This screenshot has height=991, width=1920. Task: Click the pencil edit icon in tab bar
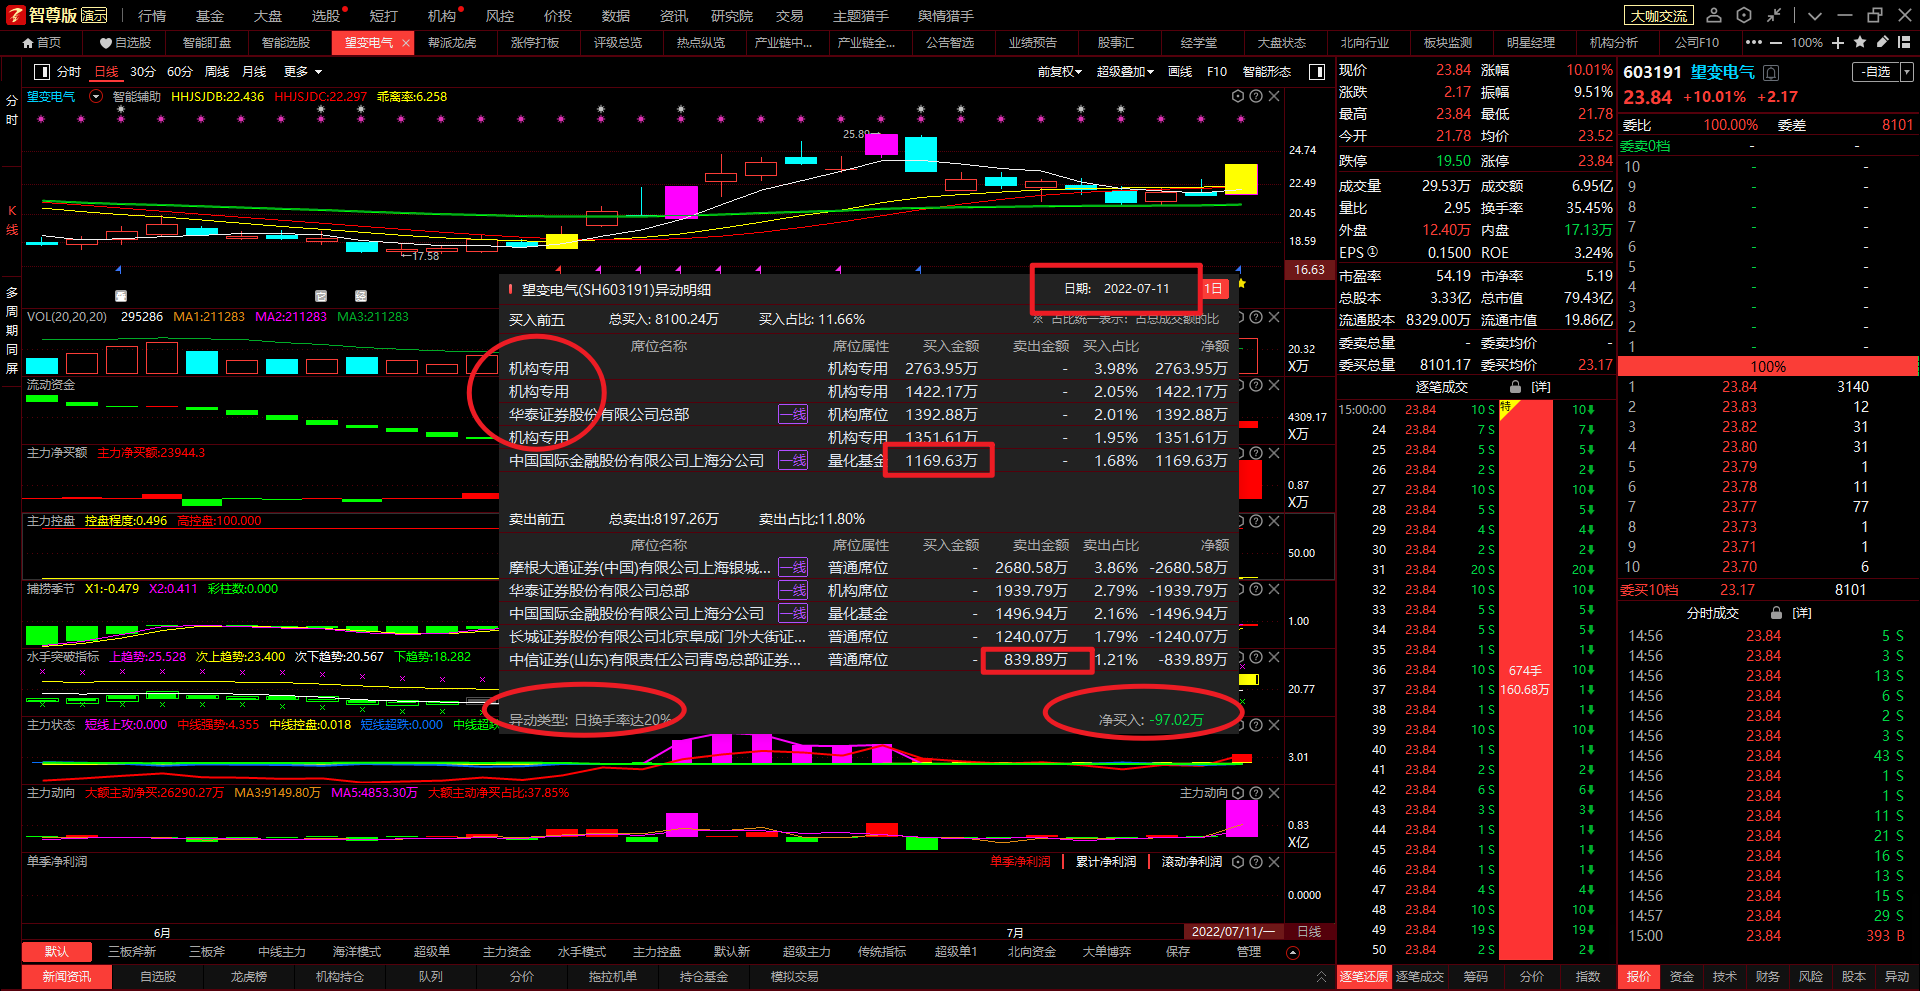[x=1881, y=42]
